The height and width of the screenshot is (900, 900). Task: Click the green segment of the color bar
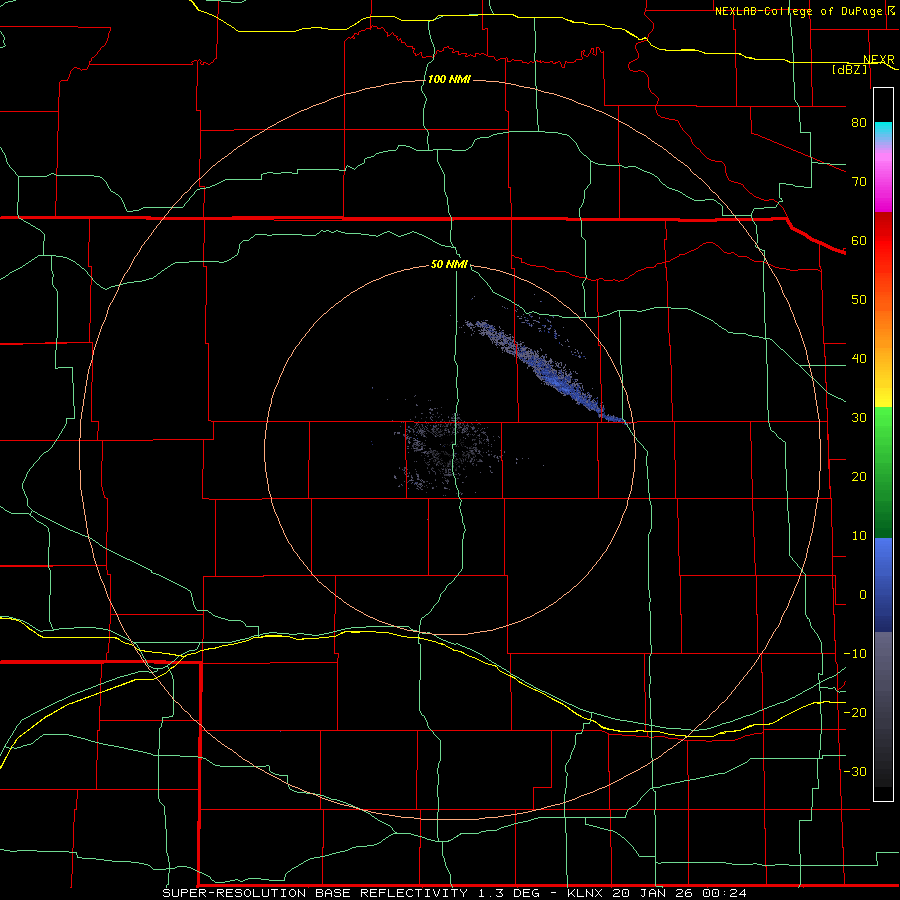(883, 472)
